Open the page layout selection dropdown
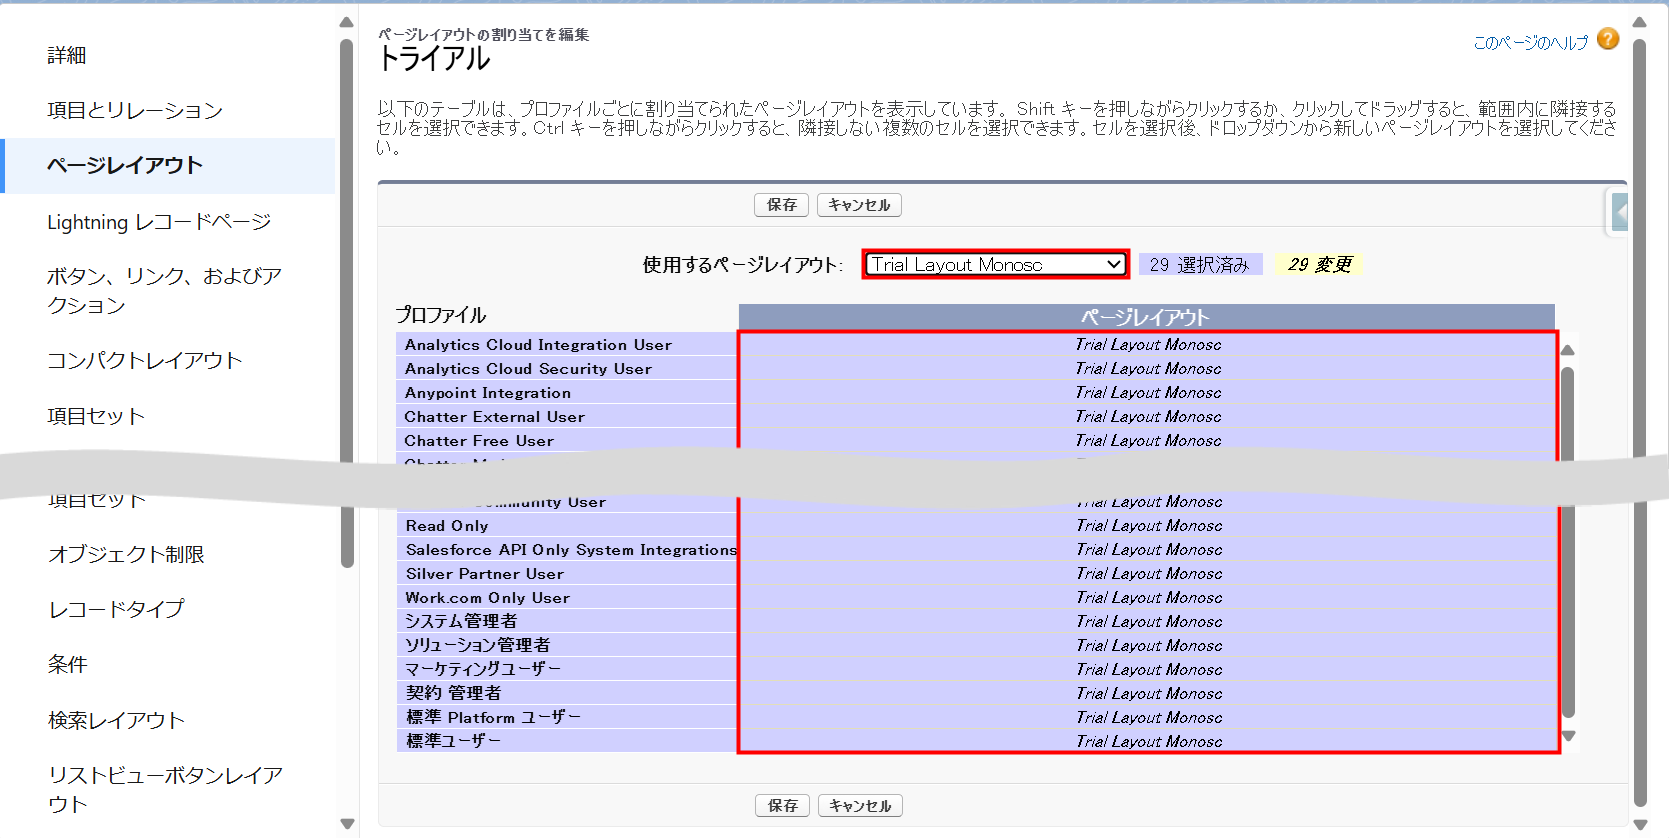This screenshot has height=838, width=1669. pyautogui.click(x=995, y=265)
